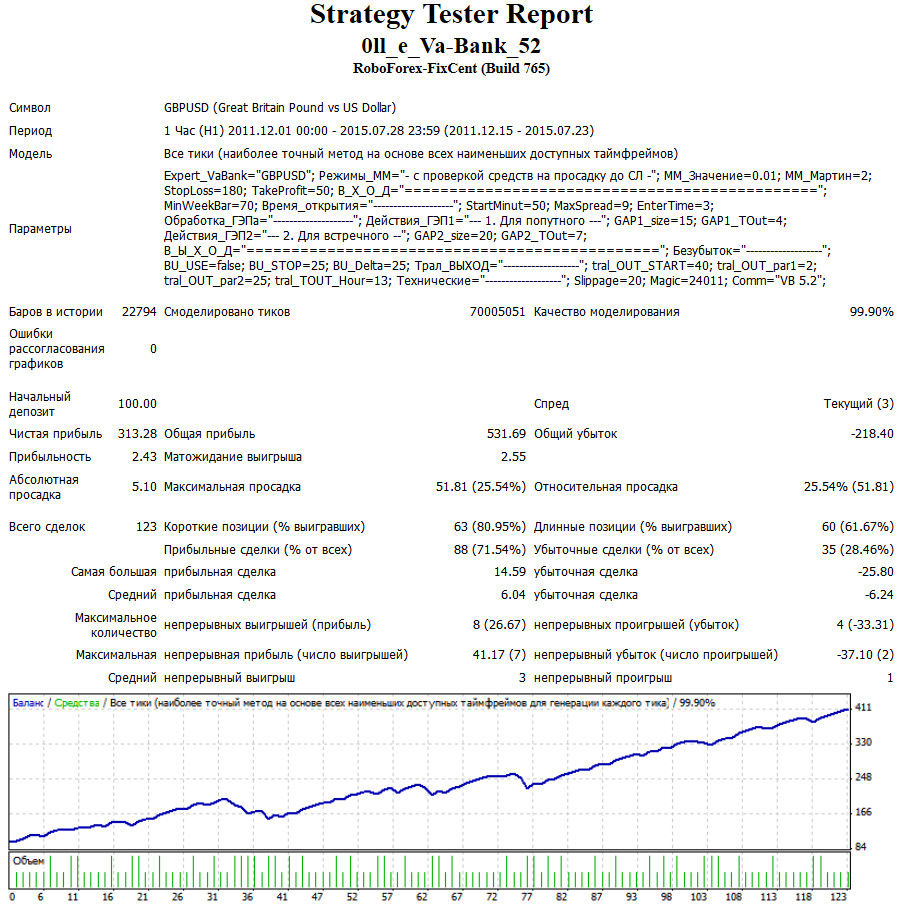Click the MinWeekBar=70 parameter line

click(439, 206)
